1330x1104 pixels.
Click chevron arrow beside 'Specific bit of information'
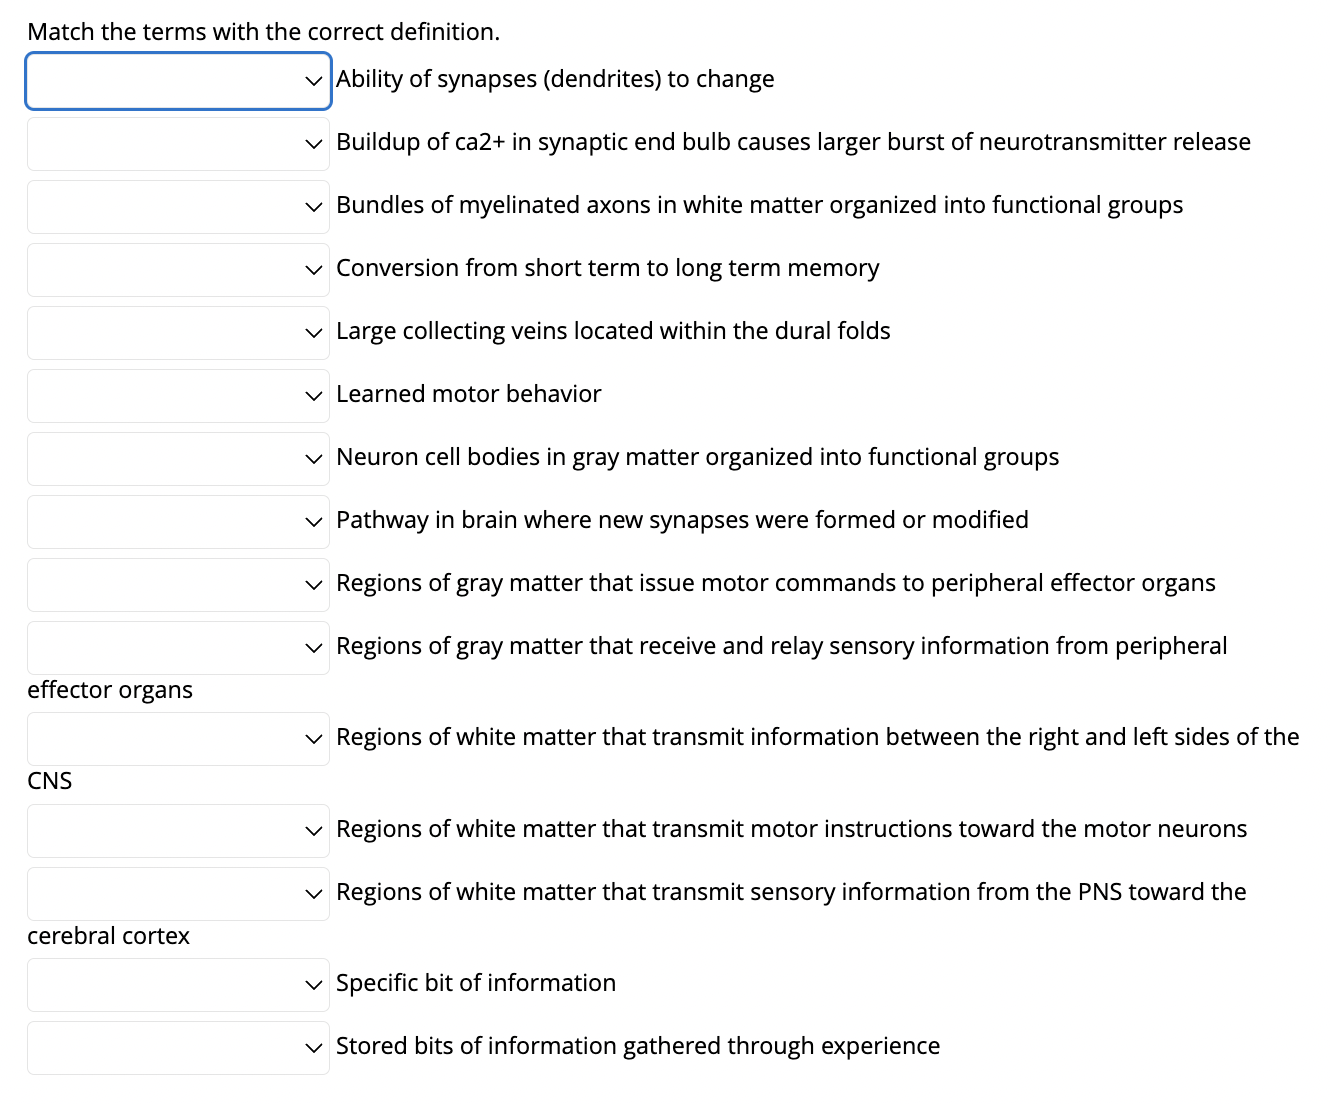(x=314, y=985)
